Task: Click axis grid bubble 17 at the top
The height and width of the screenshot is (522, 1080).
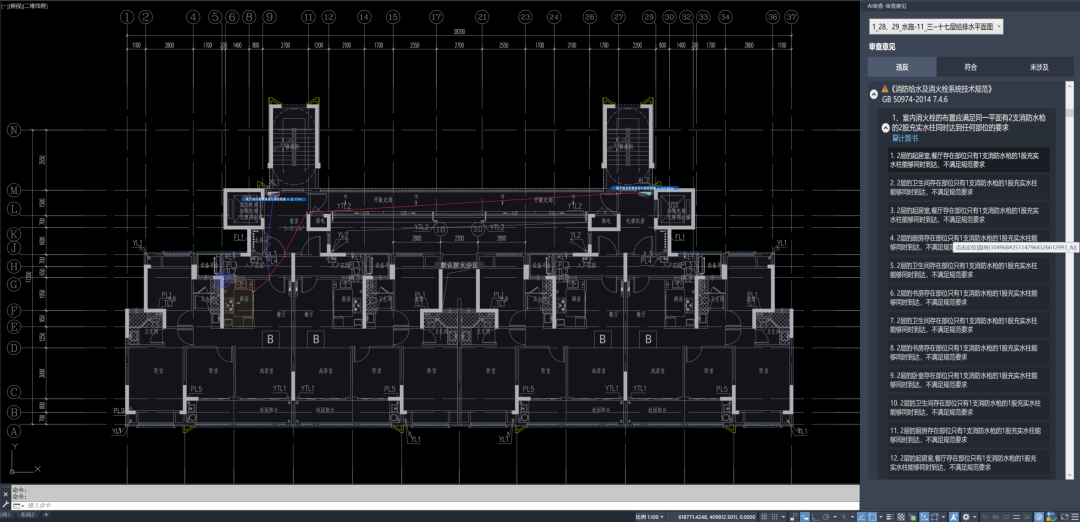Action: [x=435, y=16]
